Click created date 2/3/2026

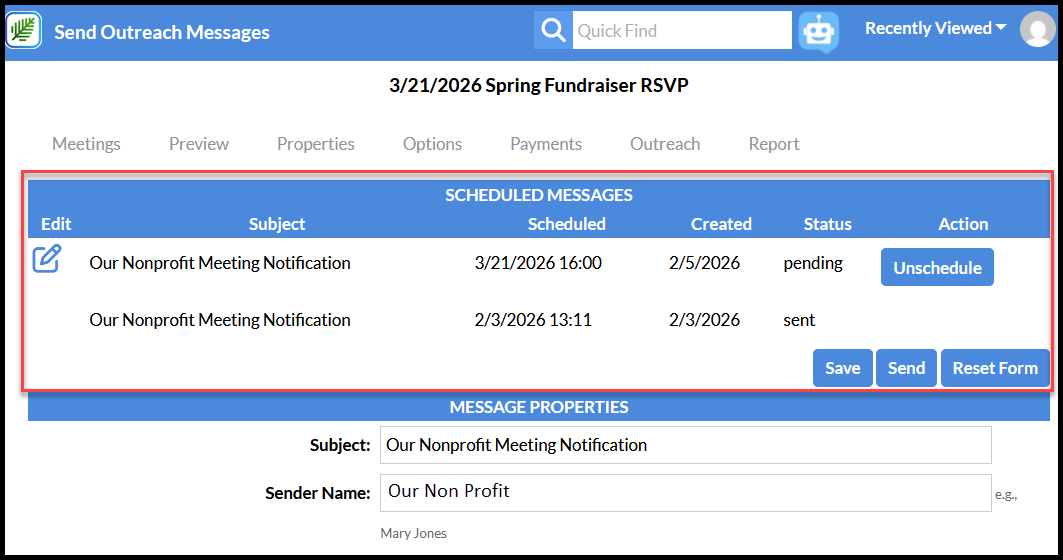coord(704,319)
